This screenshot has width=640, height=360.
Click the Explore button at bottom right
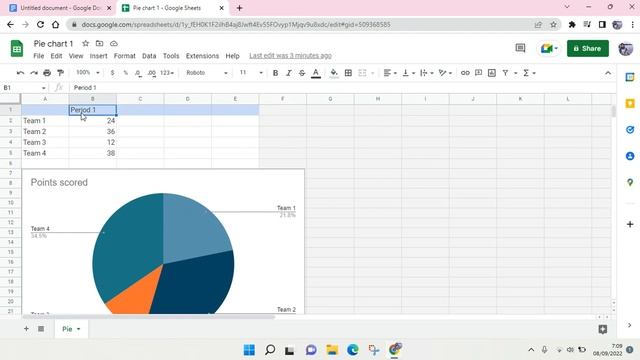[x=602, y=329]
